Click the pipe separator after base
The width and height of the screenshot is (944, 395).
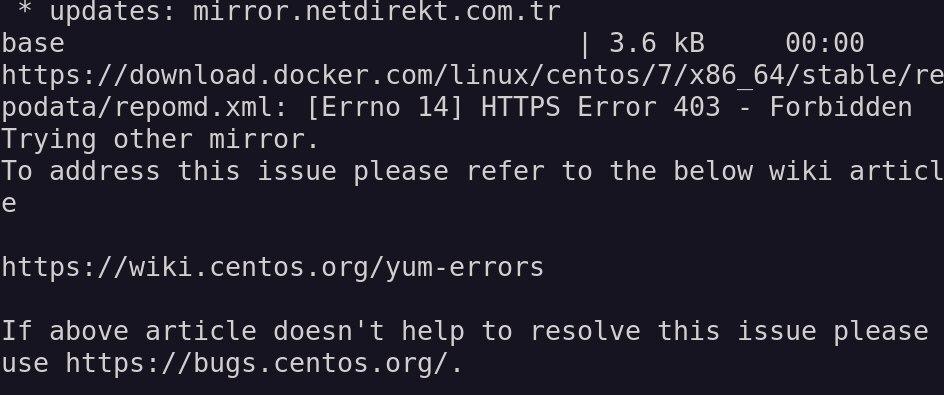click(x=585, y=43)
